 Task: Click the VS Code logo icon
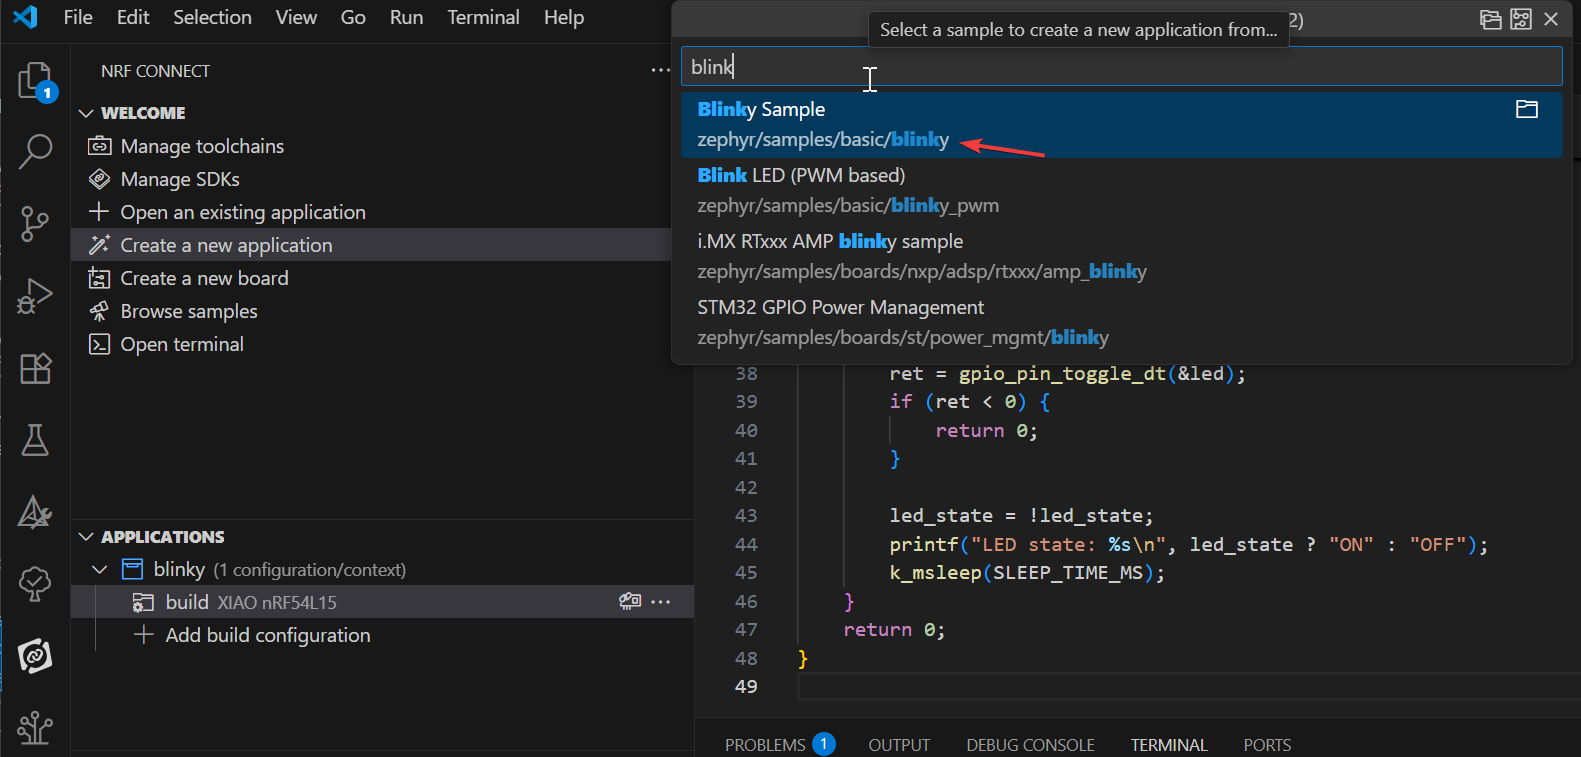[25, 17]
